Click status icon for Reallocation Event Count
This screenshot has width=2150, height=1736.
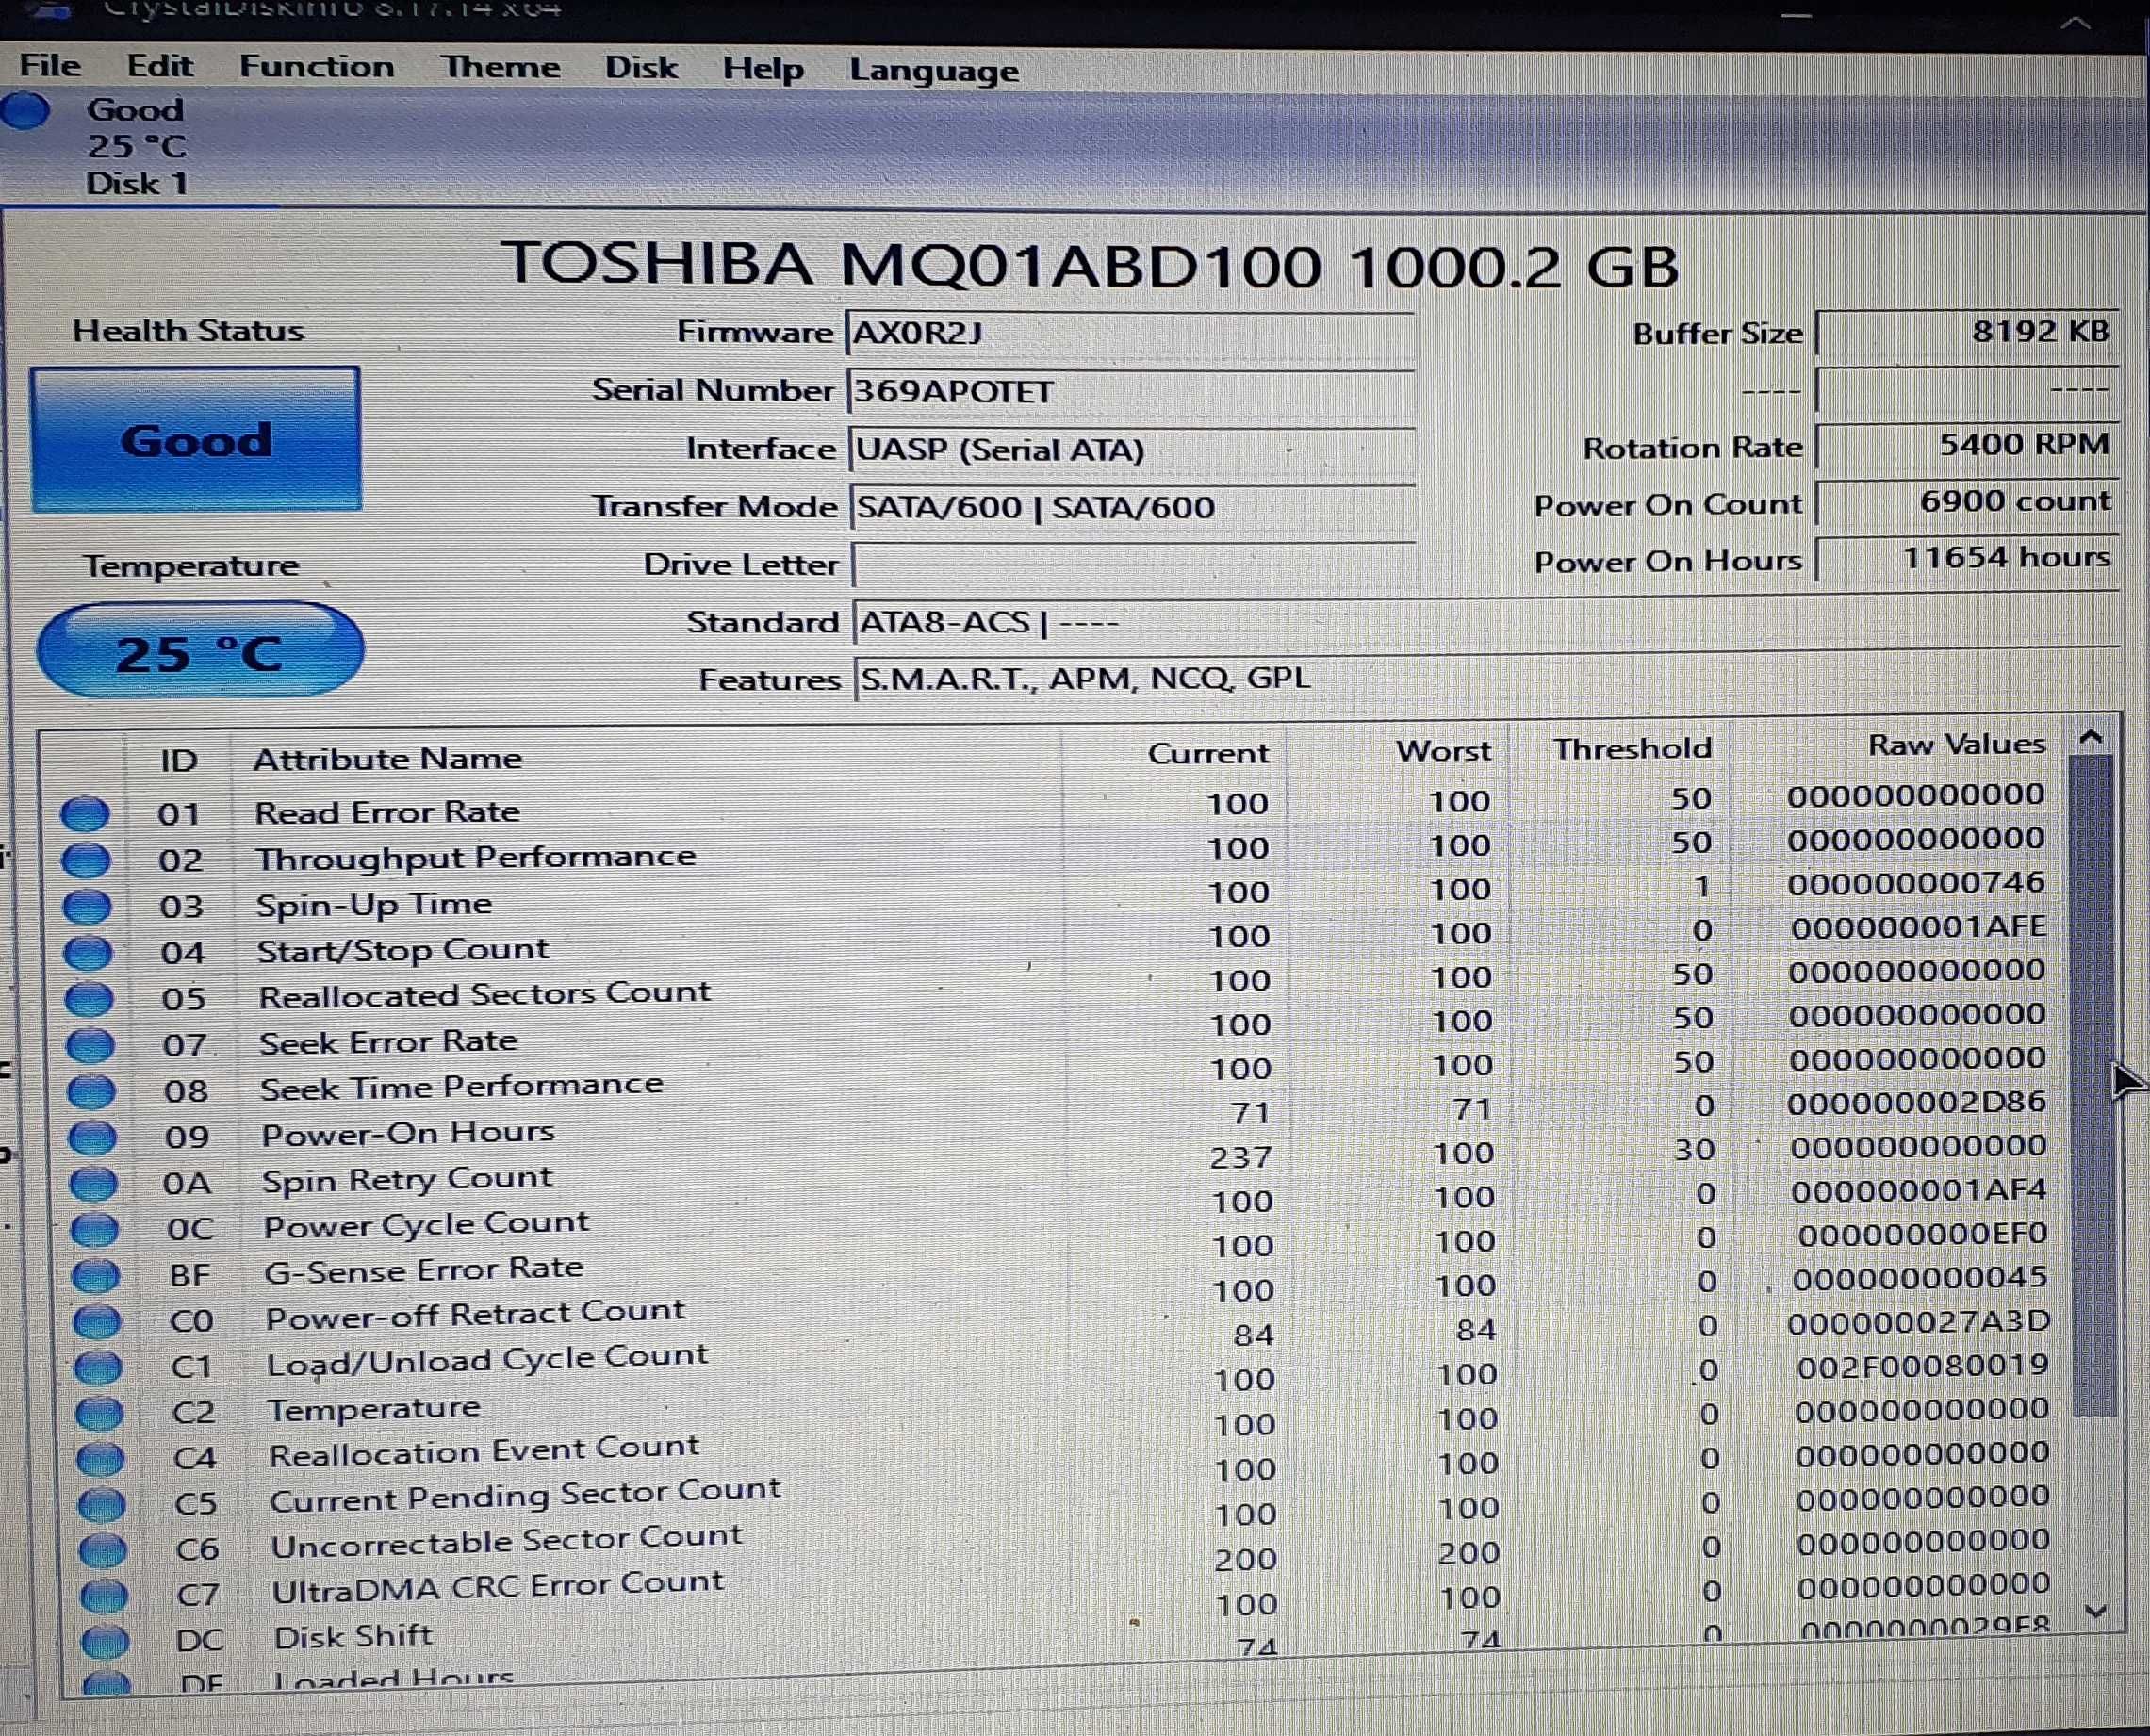pos(100,1459)
